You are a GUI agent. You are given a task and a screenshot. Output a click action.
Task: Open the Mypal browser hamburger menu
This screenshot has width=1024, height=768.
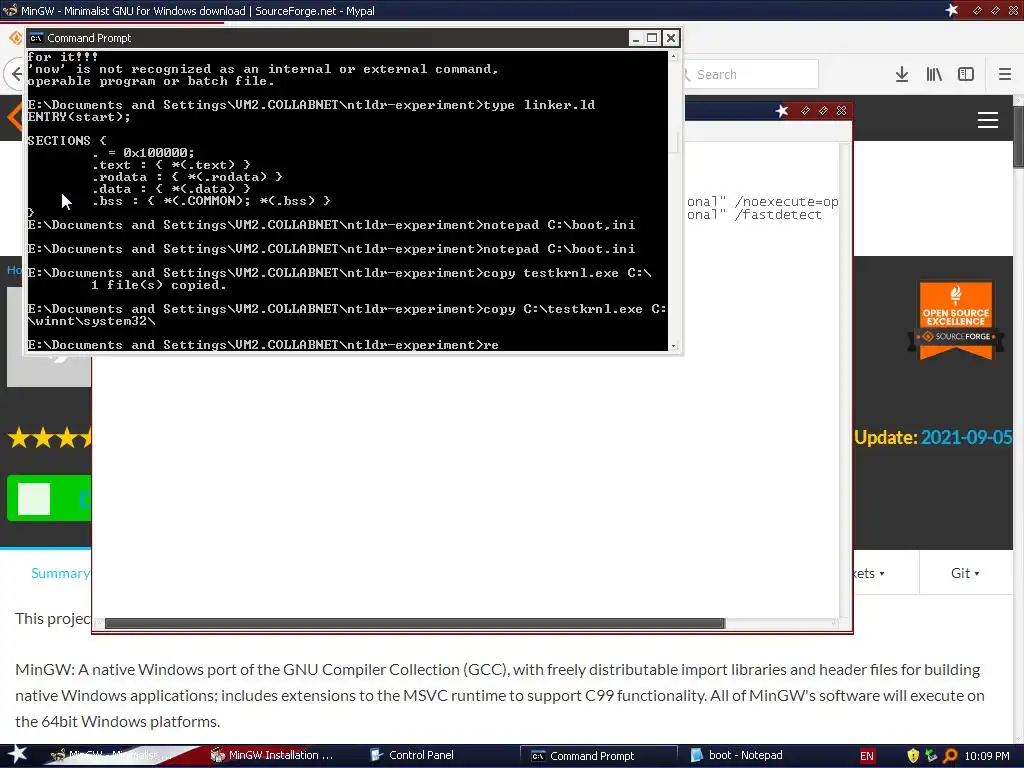(x=1005, y=74)
